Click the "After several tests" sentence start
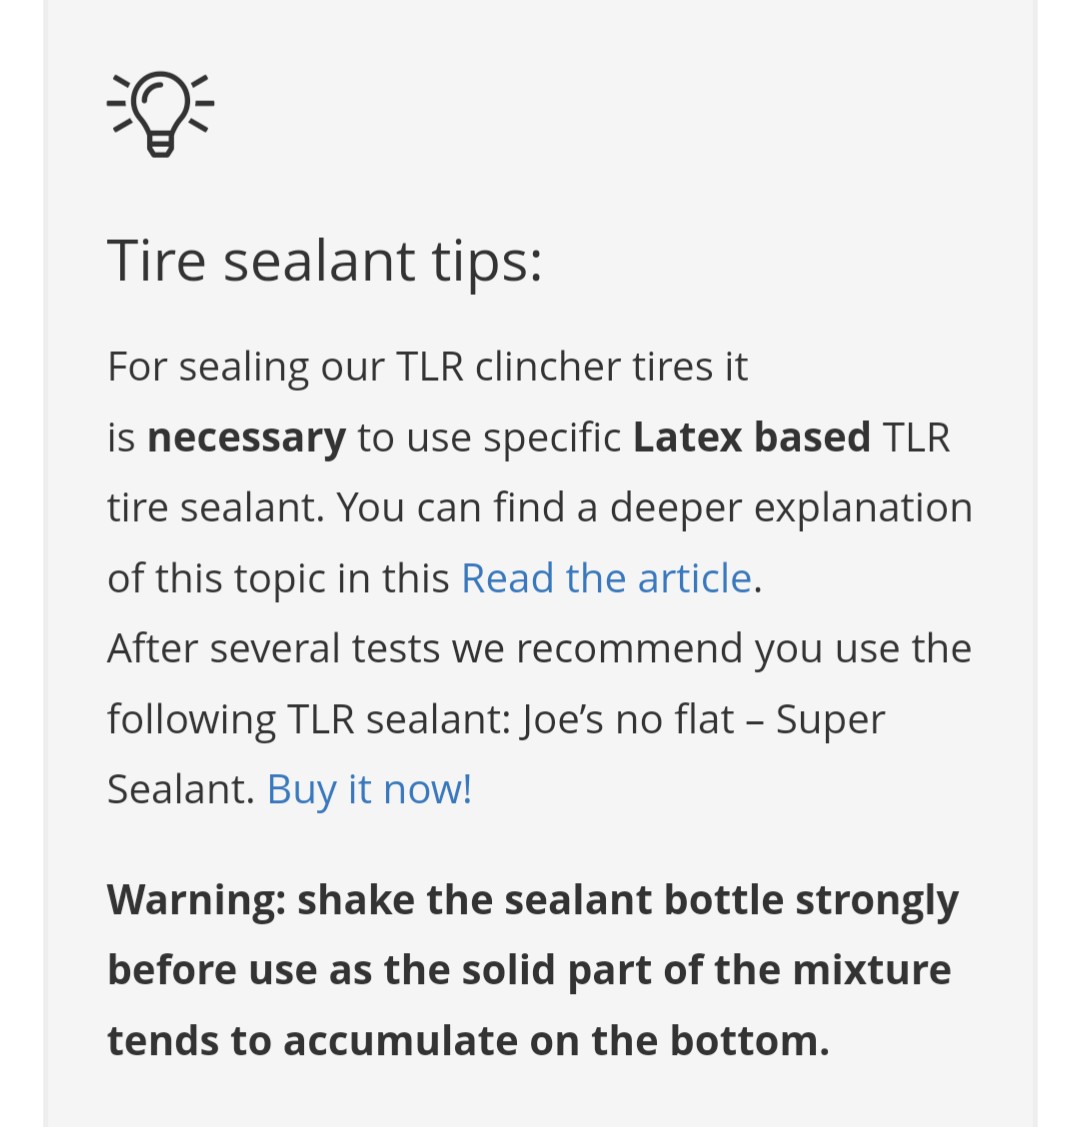1080x1127 pixels. click(272, 649)
